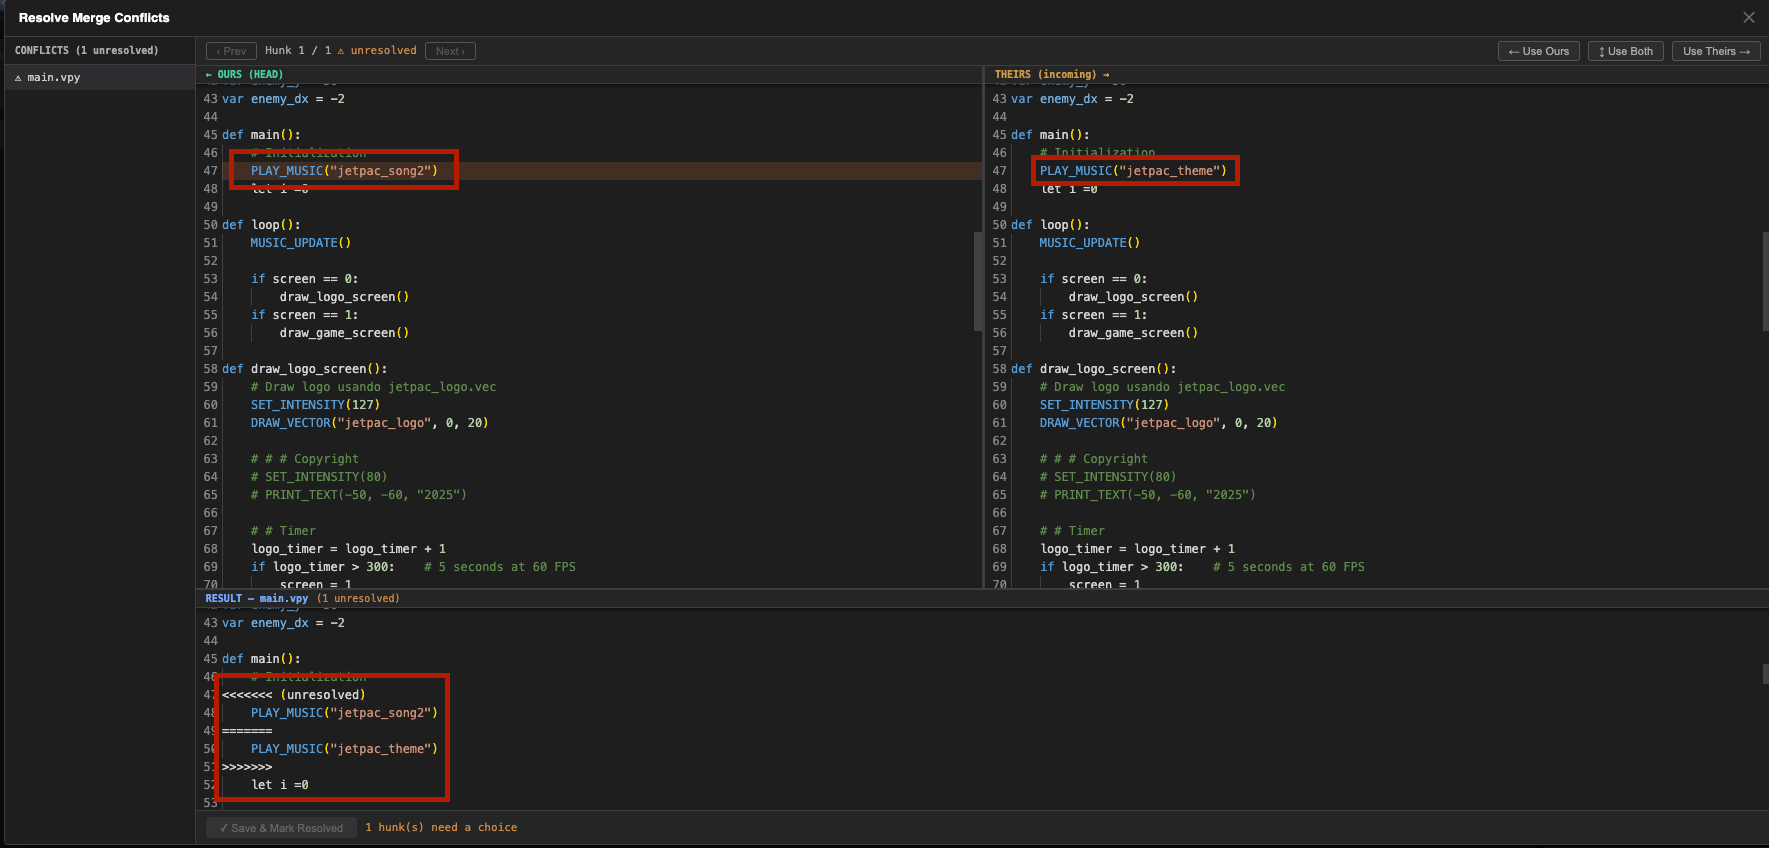This screenshot has width=1769, height=848.
Task: Click 'draw_game_screen()' call in THEIRS pane
Action: (1133, 333)
